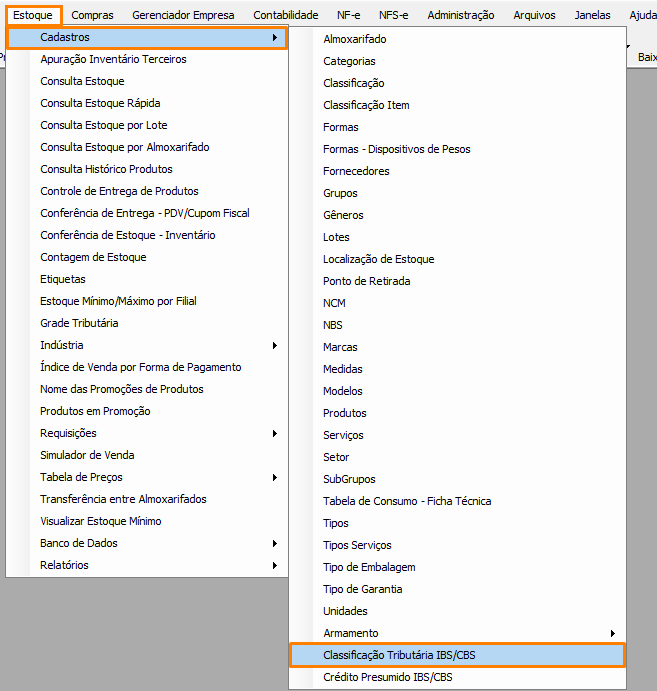This screenshot has width=657, height=691.
Task: Select Nome das Promoções de Produtos
Action: (147, 390)
